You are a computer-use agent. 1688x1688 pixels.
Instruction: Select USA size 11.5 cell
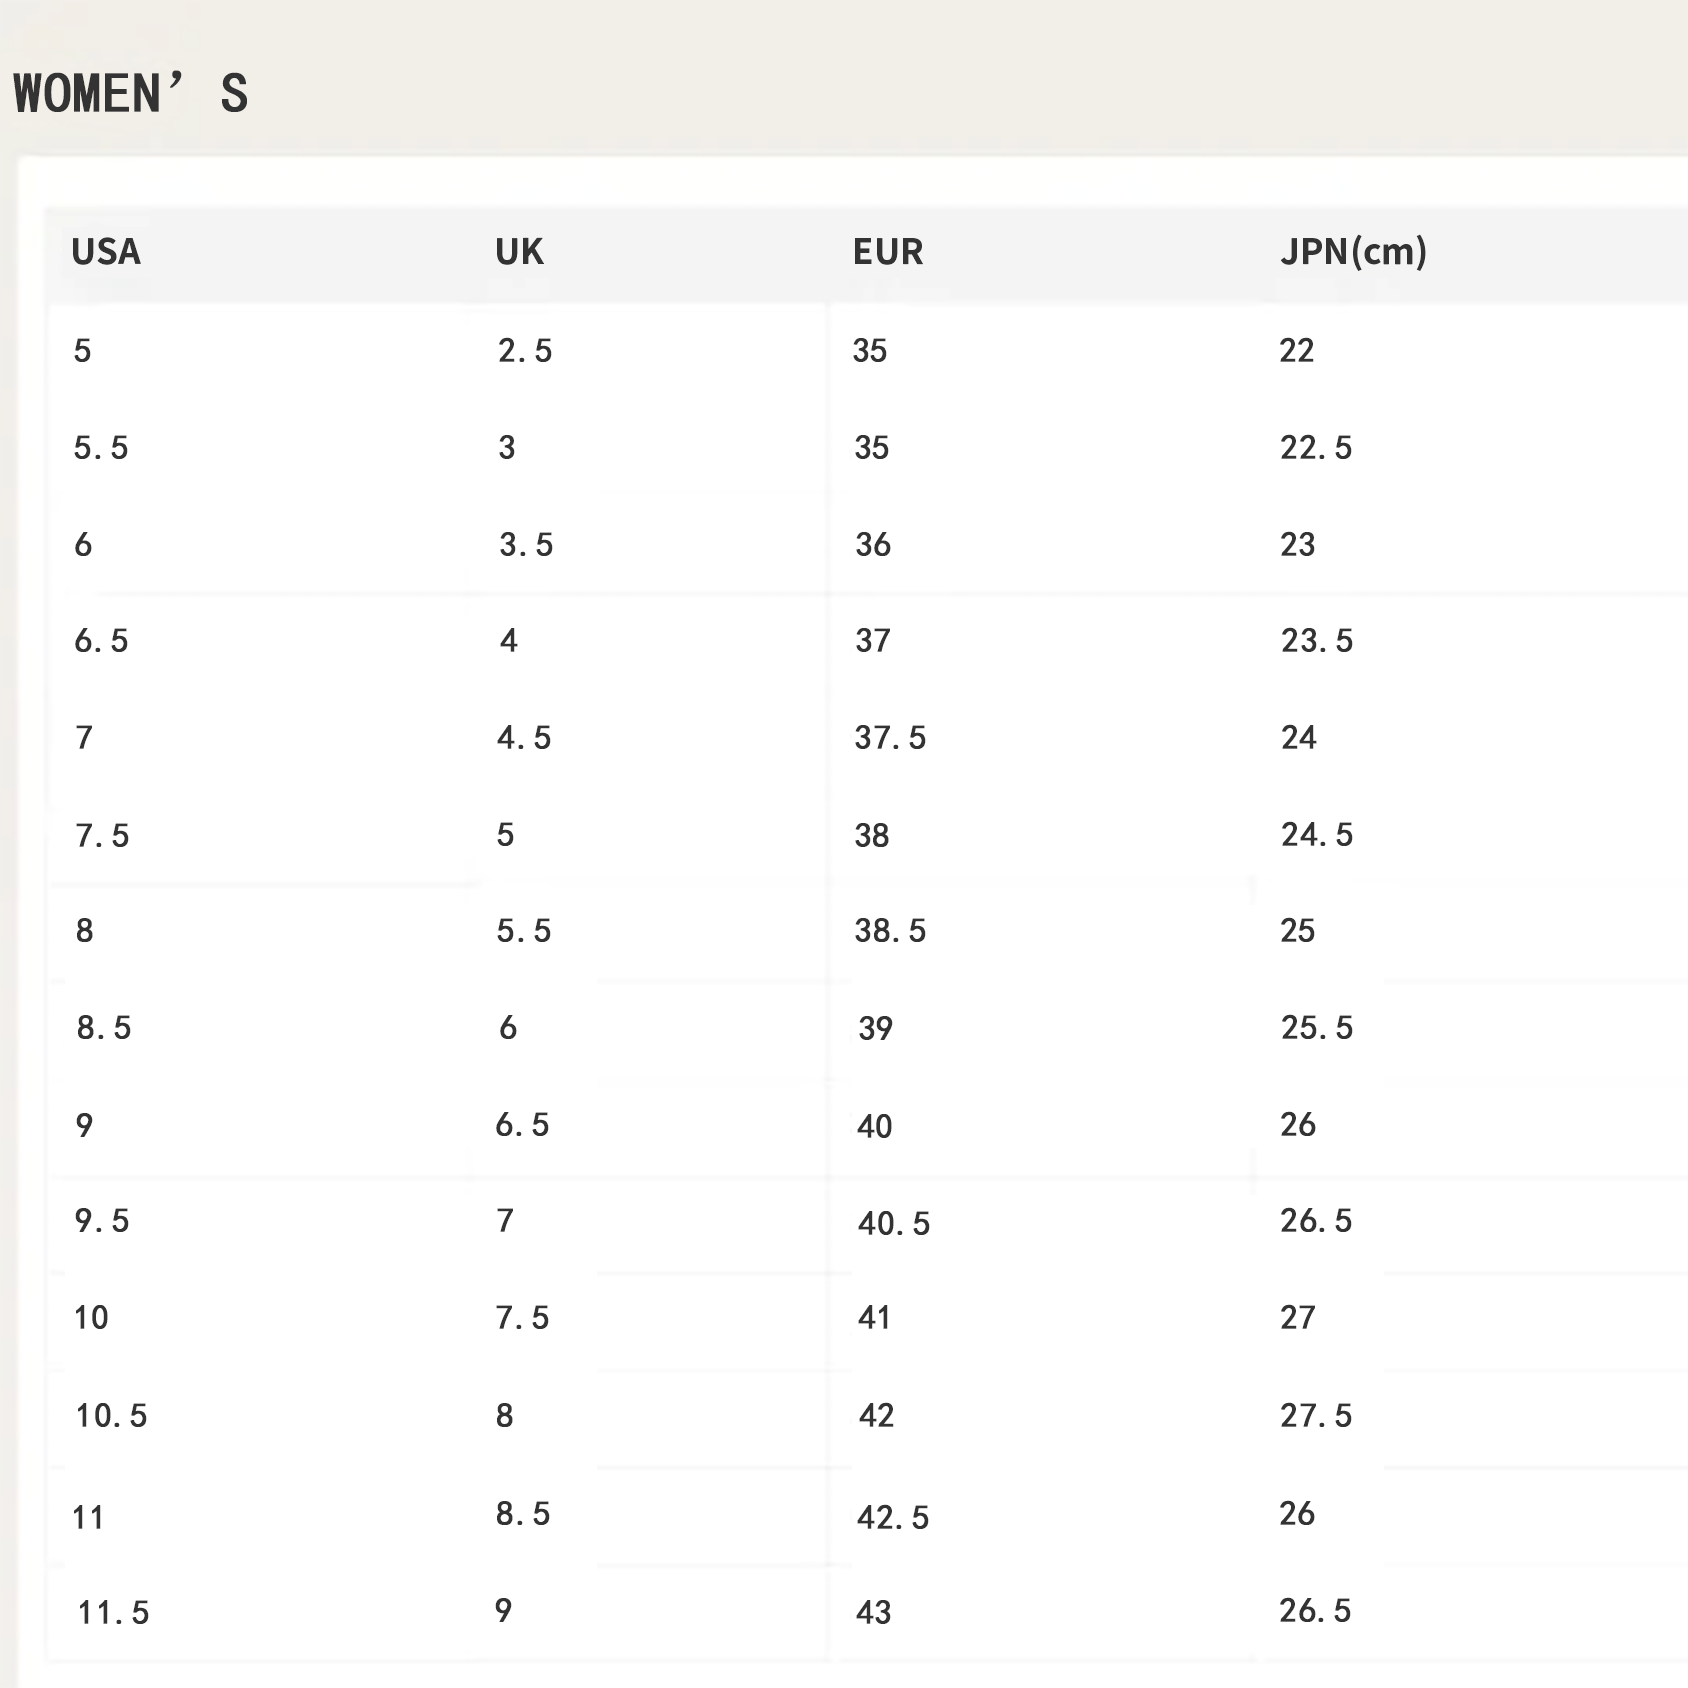113,1613
